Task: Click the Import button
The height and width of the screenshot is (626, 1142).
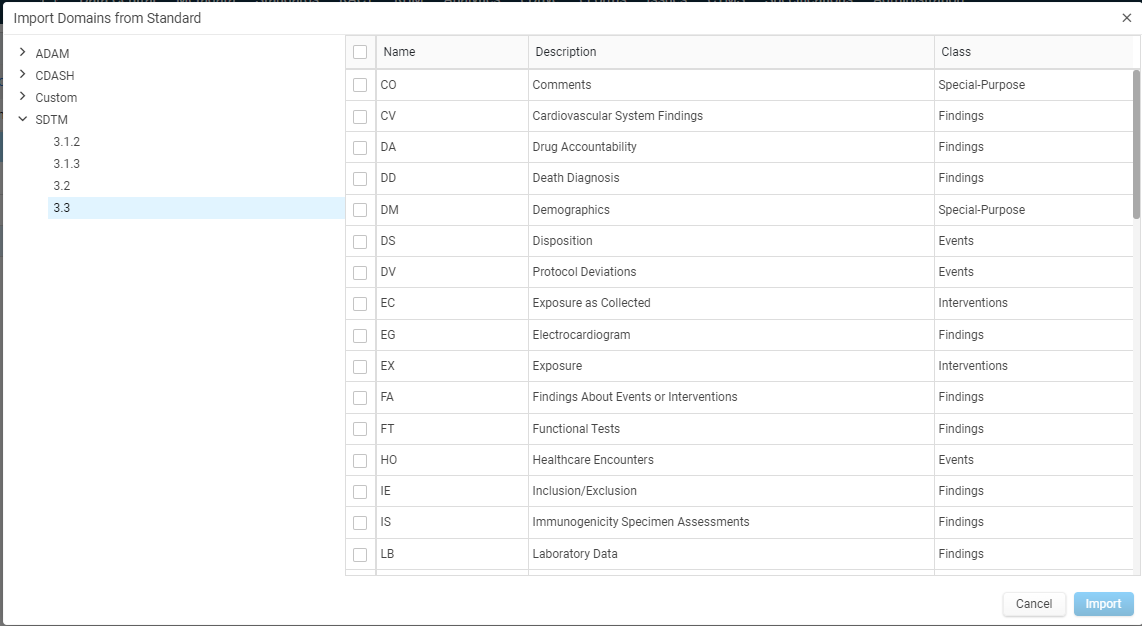Action: [1103, 603]
